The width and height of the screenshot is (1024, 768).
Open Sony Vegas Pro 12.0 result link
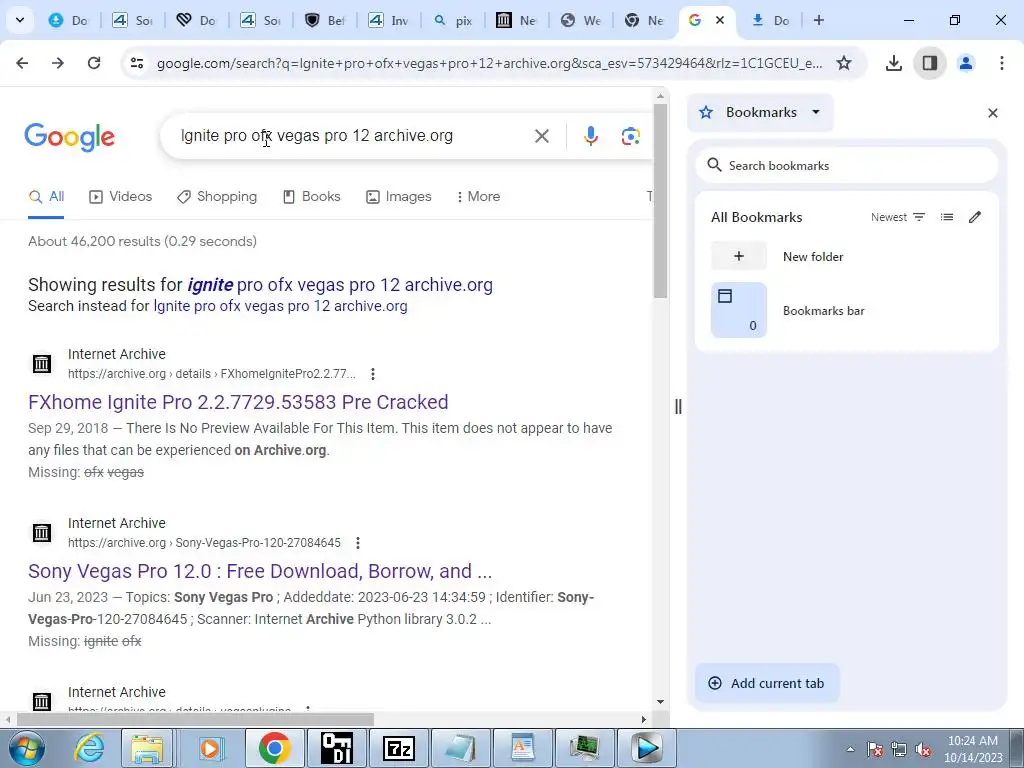pos(260,571)
